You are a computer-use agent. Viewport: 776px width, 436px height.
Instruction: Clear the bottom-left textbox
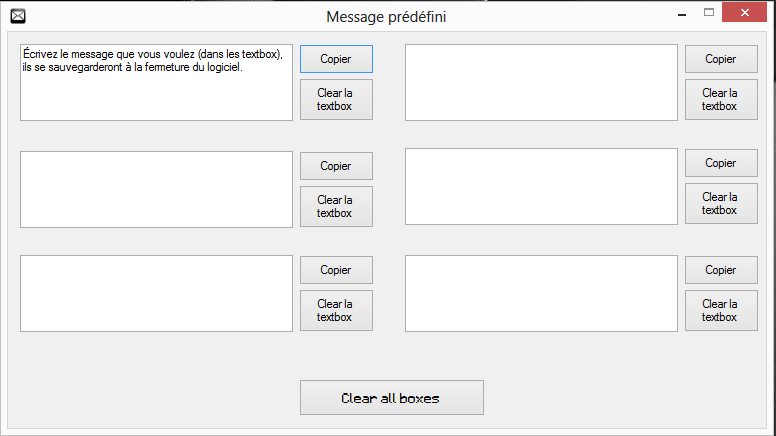336,310
